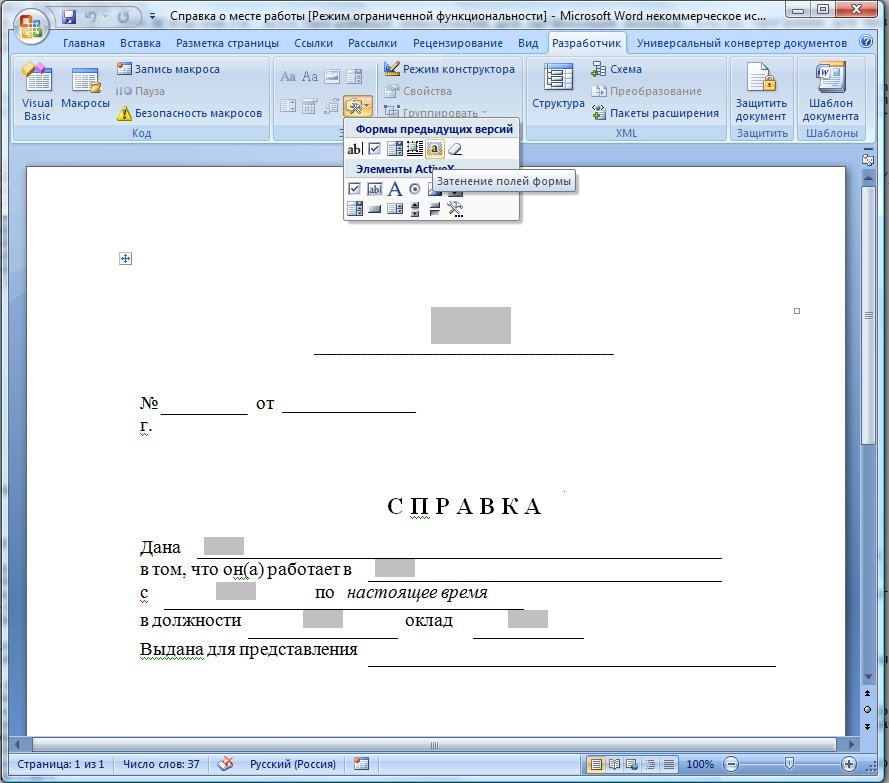889x783 pixels.
Task: Click Страница: 1 из 1 indicator
Action: tap(61, 764)
